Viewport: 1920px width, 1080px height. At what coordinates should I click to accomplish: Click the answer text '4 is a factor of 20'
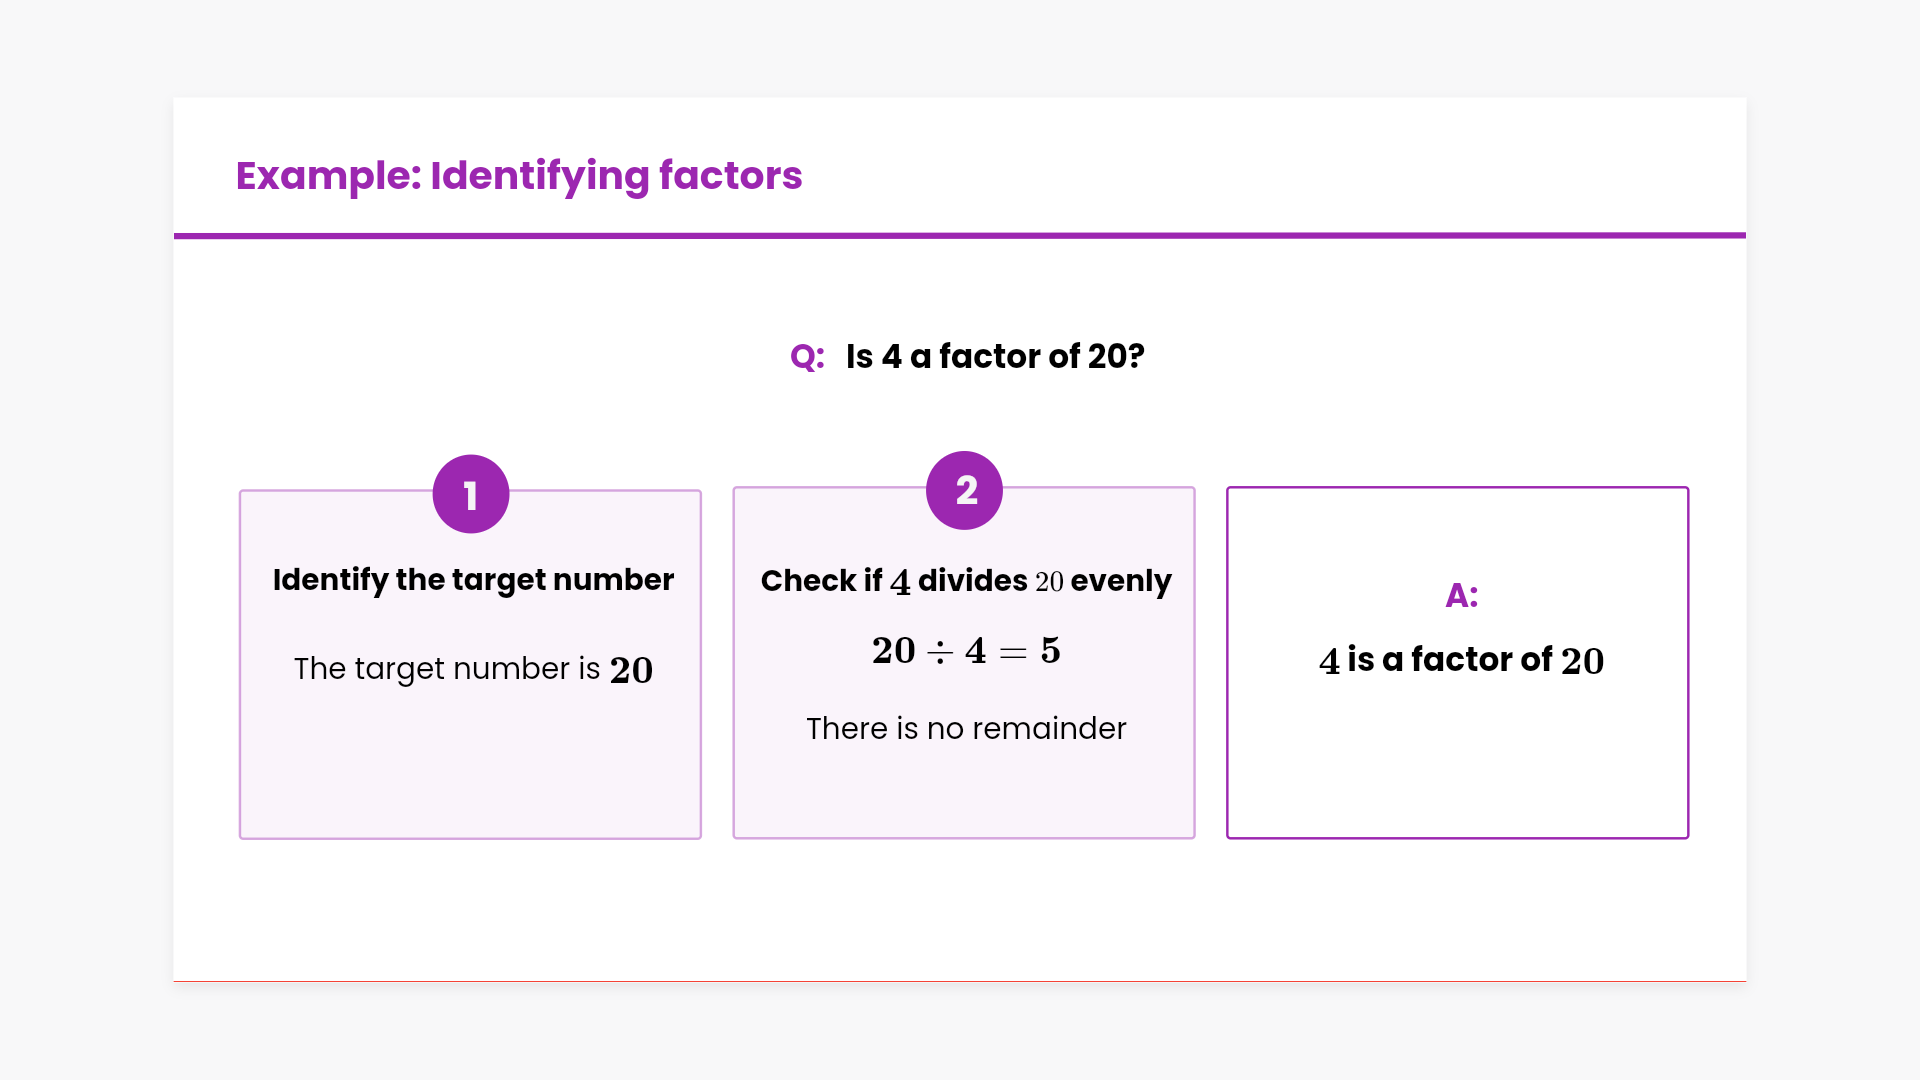(x=1461, y=661)
